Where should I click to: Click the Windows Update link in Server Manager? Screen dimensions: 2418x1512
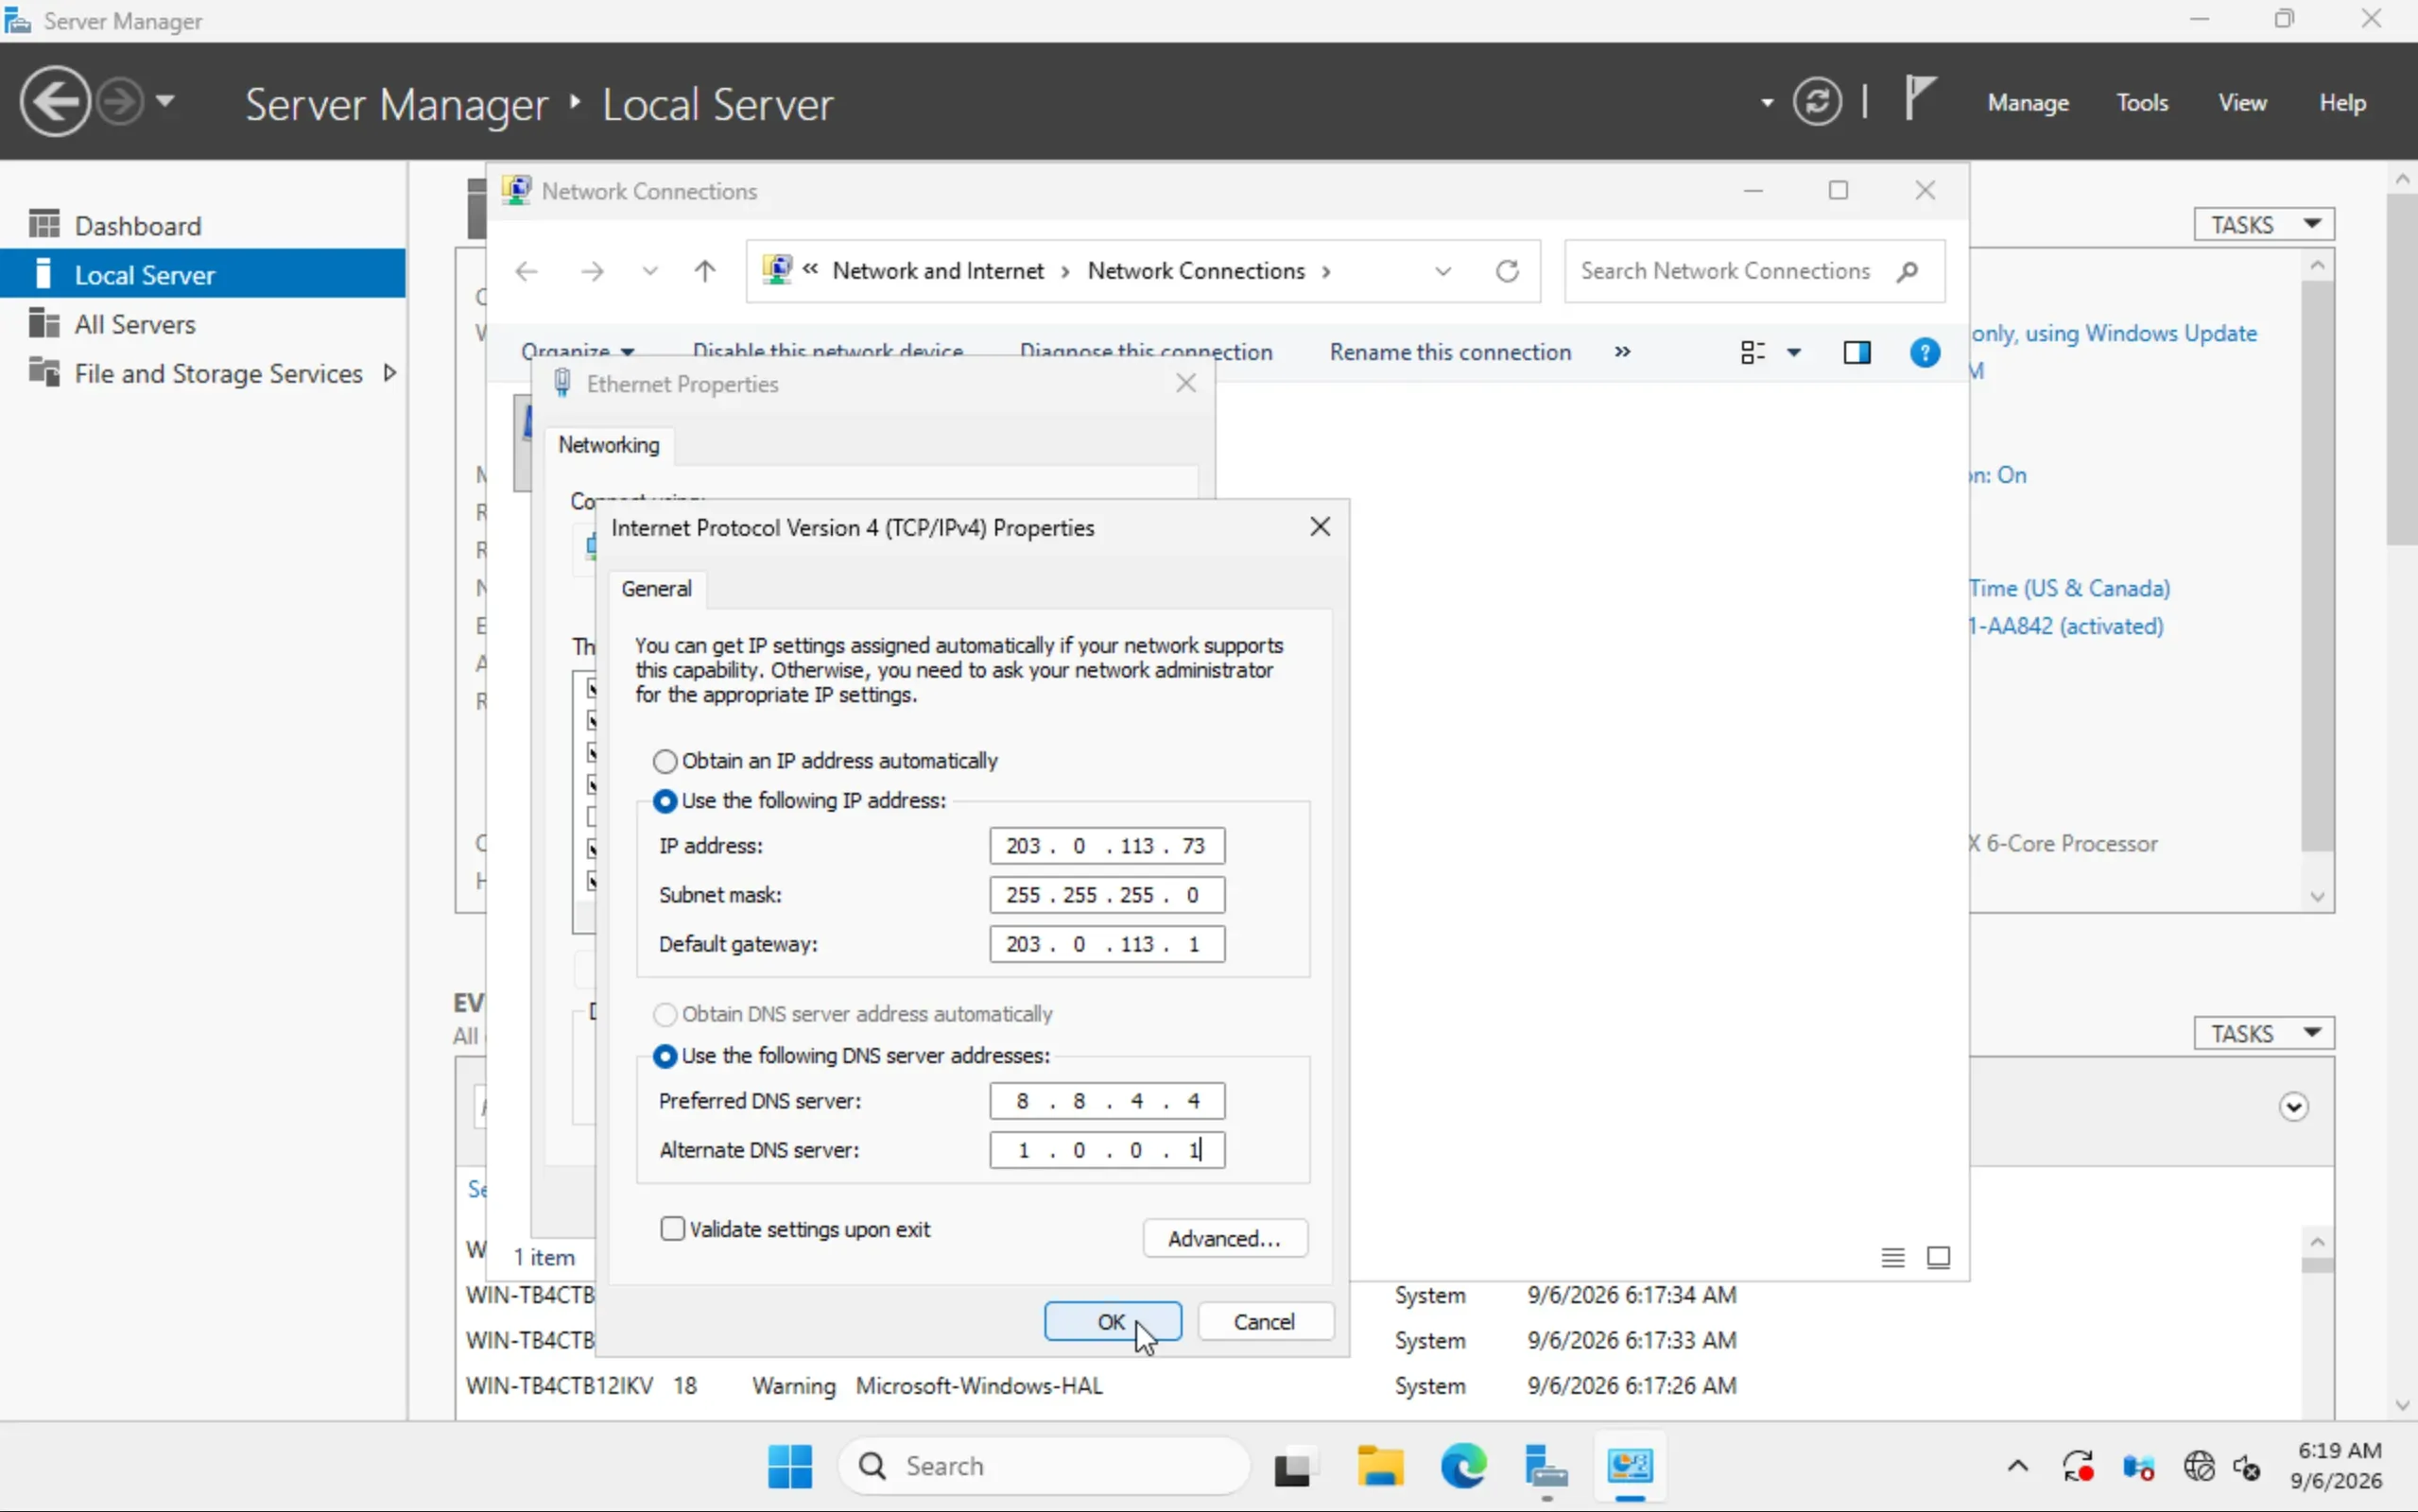click(2114, 334)
